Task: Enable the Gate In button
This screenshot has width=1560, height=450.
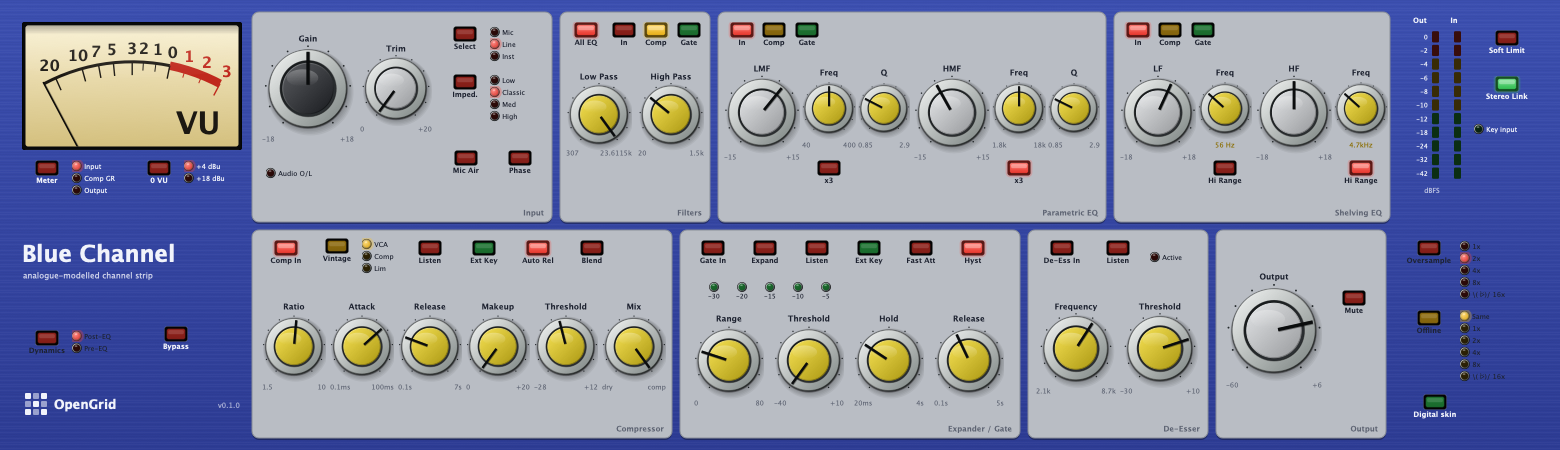Action: pos(713,248)
